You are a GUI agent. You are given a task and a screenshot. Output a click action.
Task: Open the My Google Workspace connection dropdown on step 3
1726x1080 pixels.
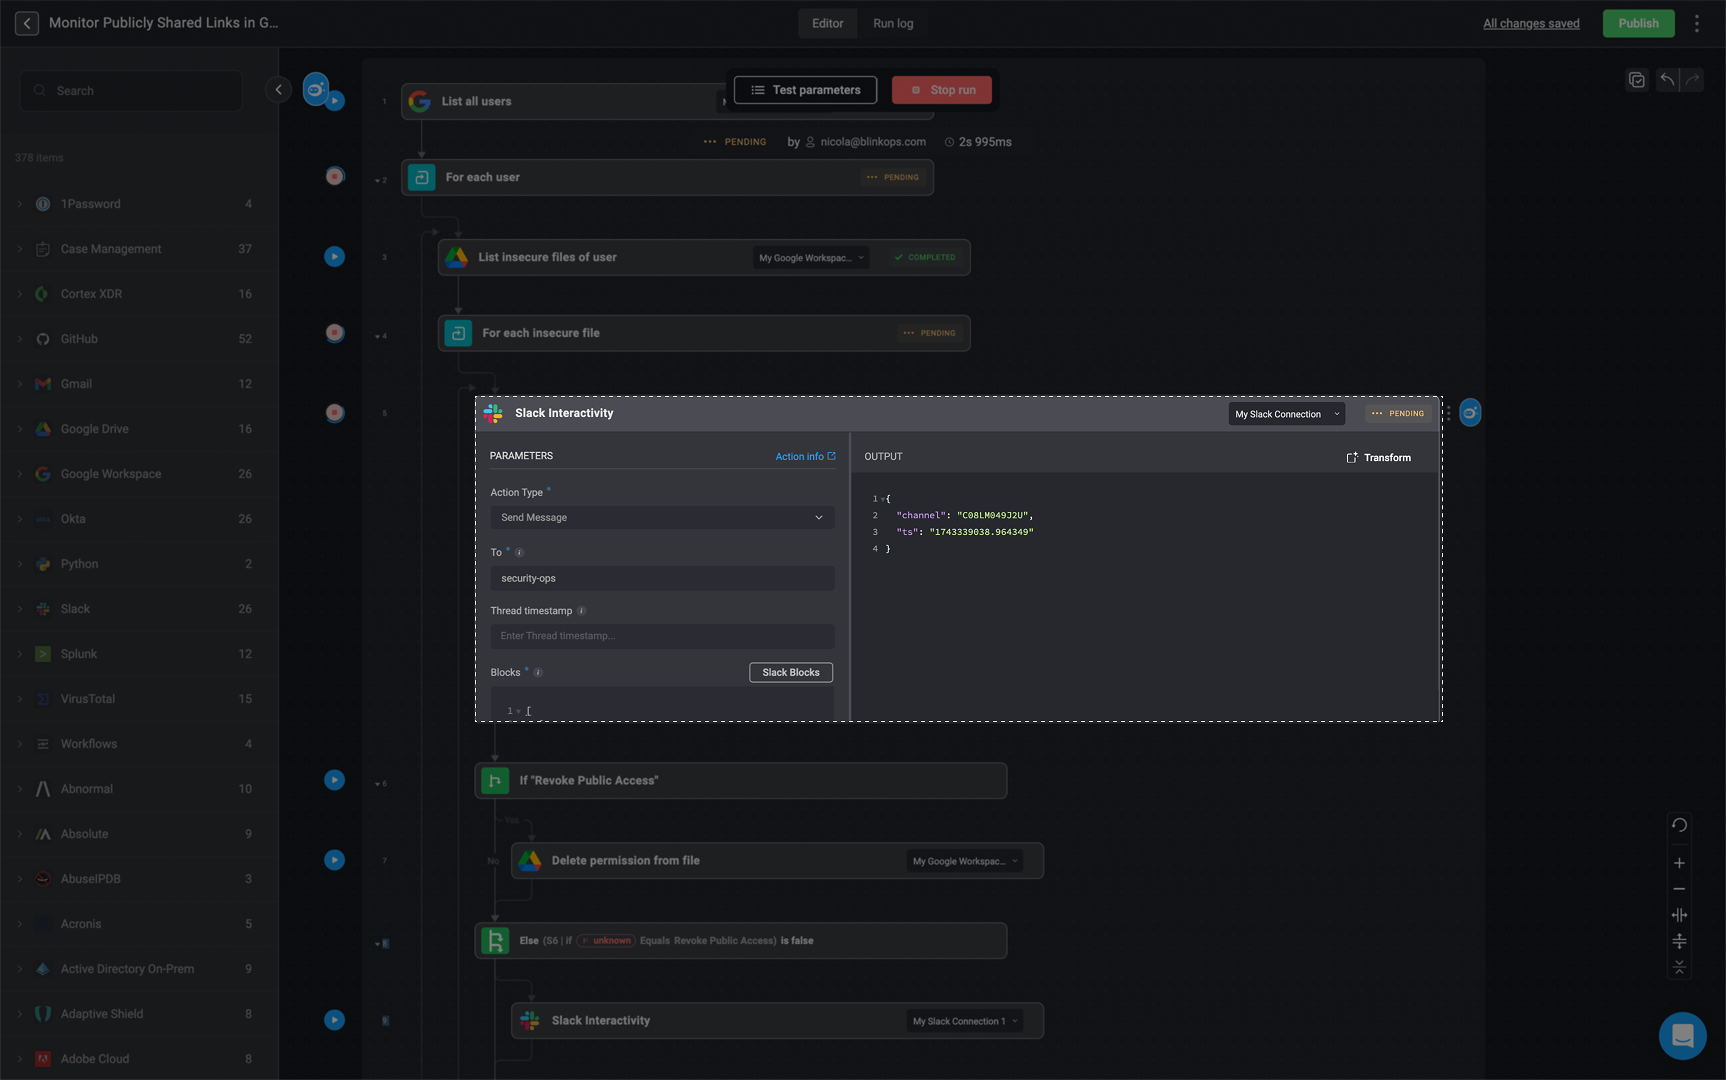tap(811, 258)
